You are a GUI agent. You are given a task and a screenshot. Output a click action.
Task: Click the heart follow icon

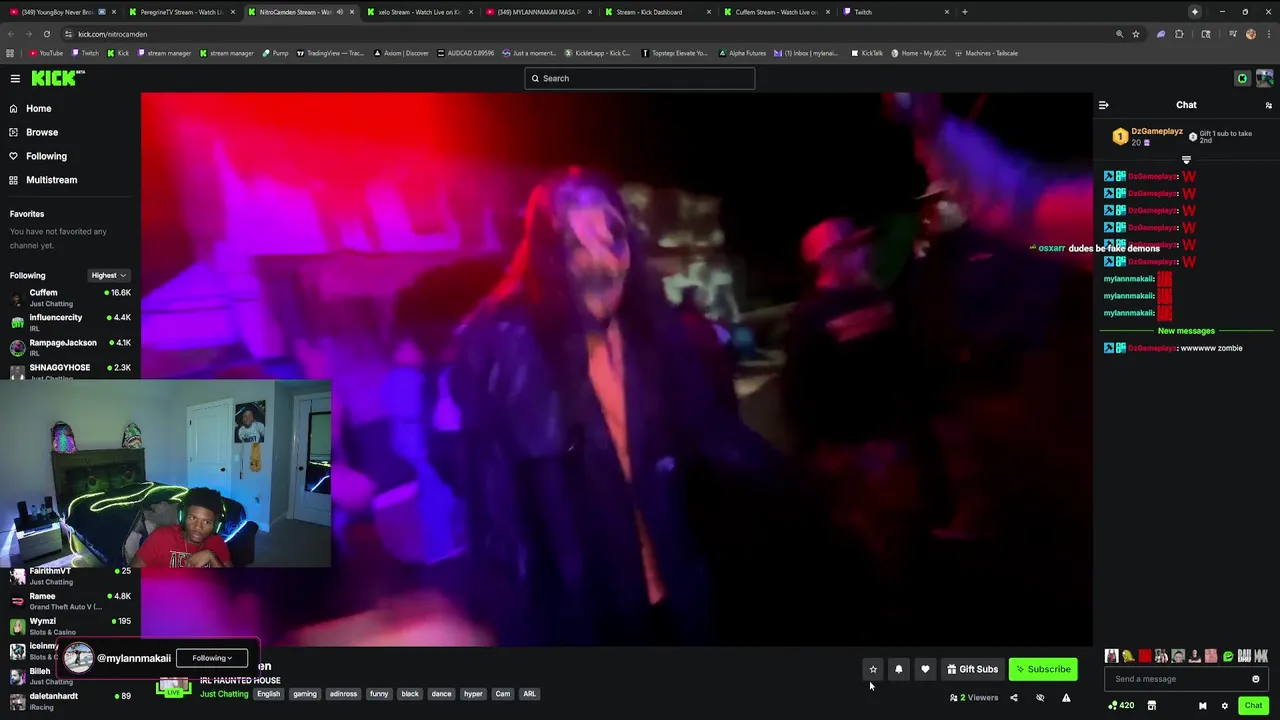tap(925, 669)
